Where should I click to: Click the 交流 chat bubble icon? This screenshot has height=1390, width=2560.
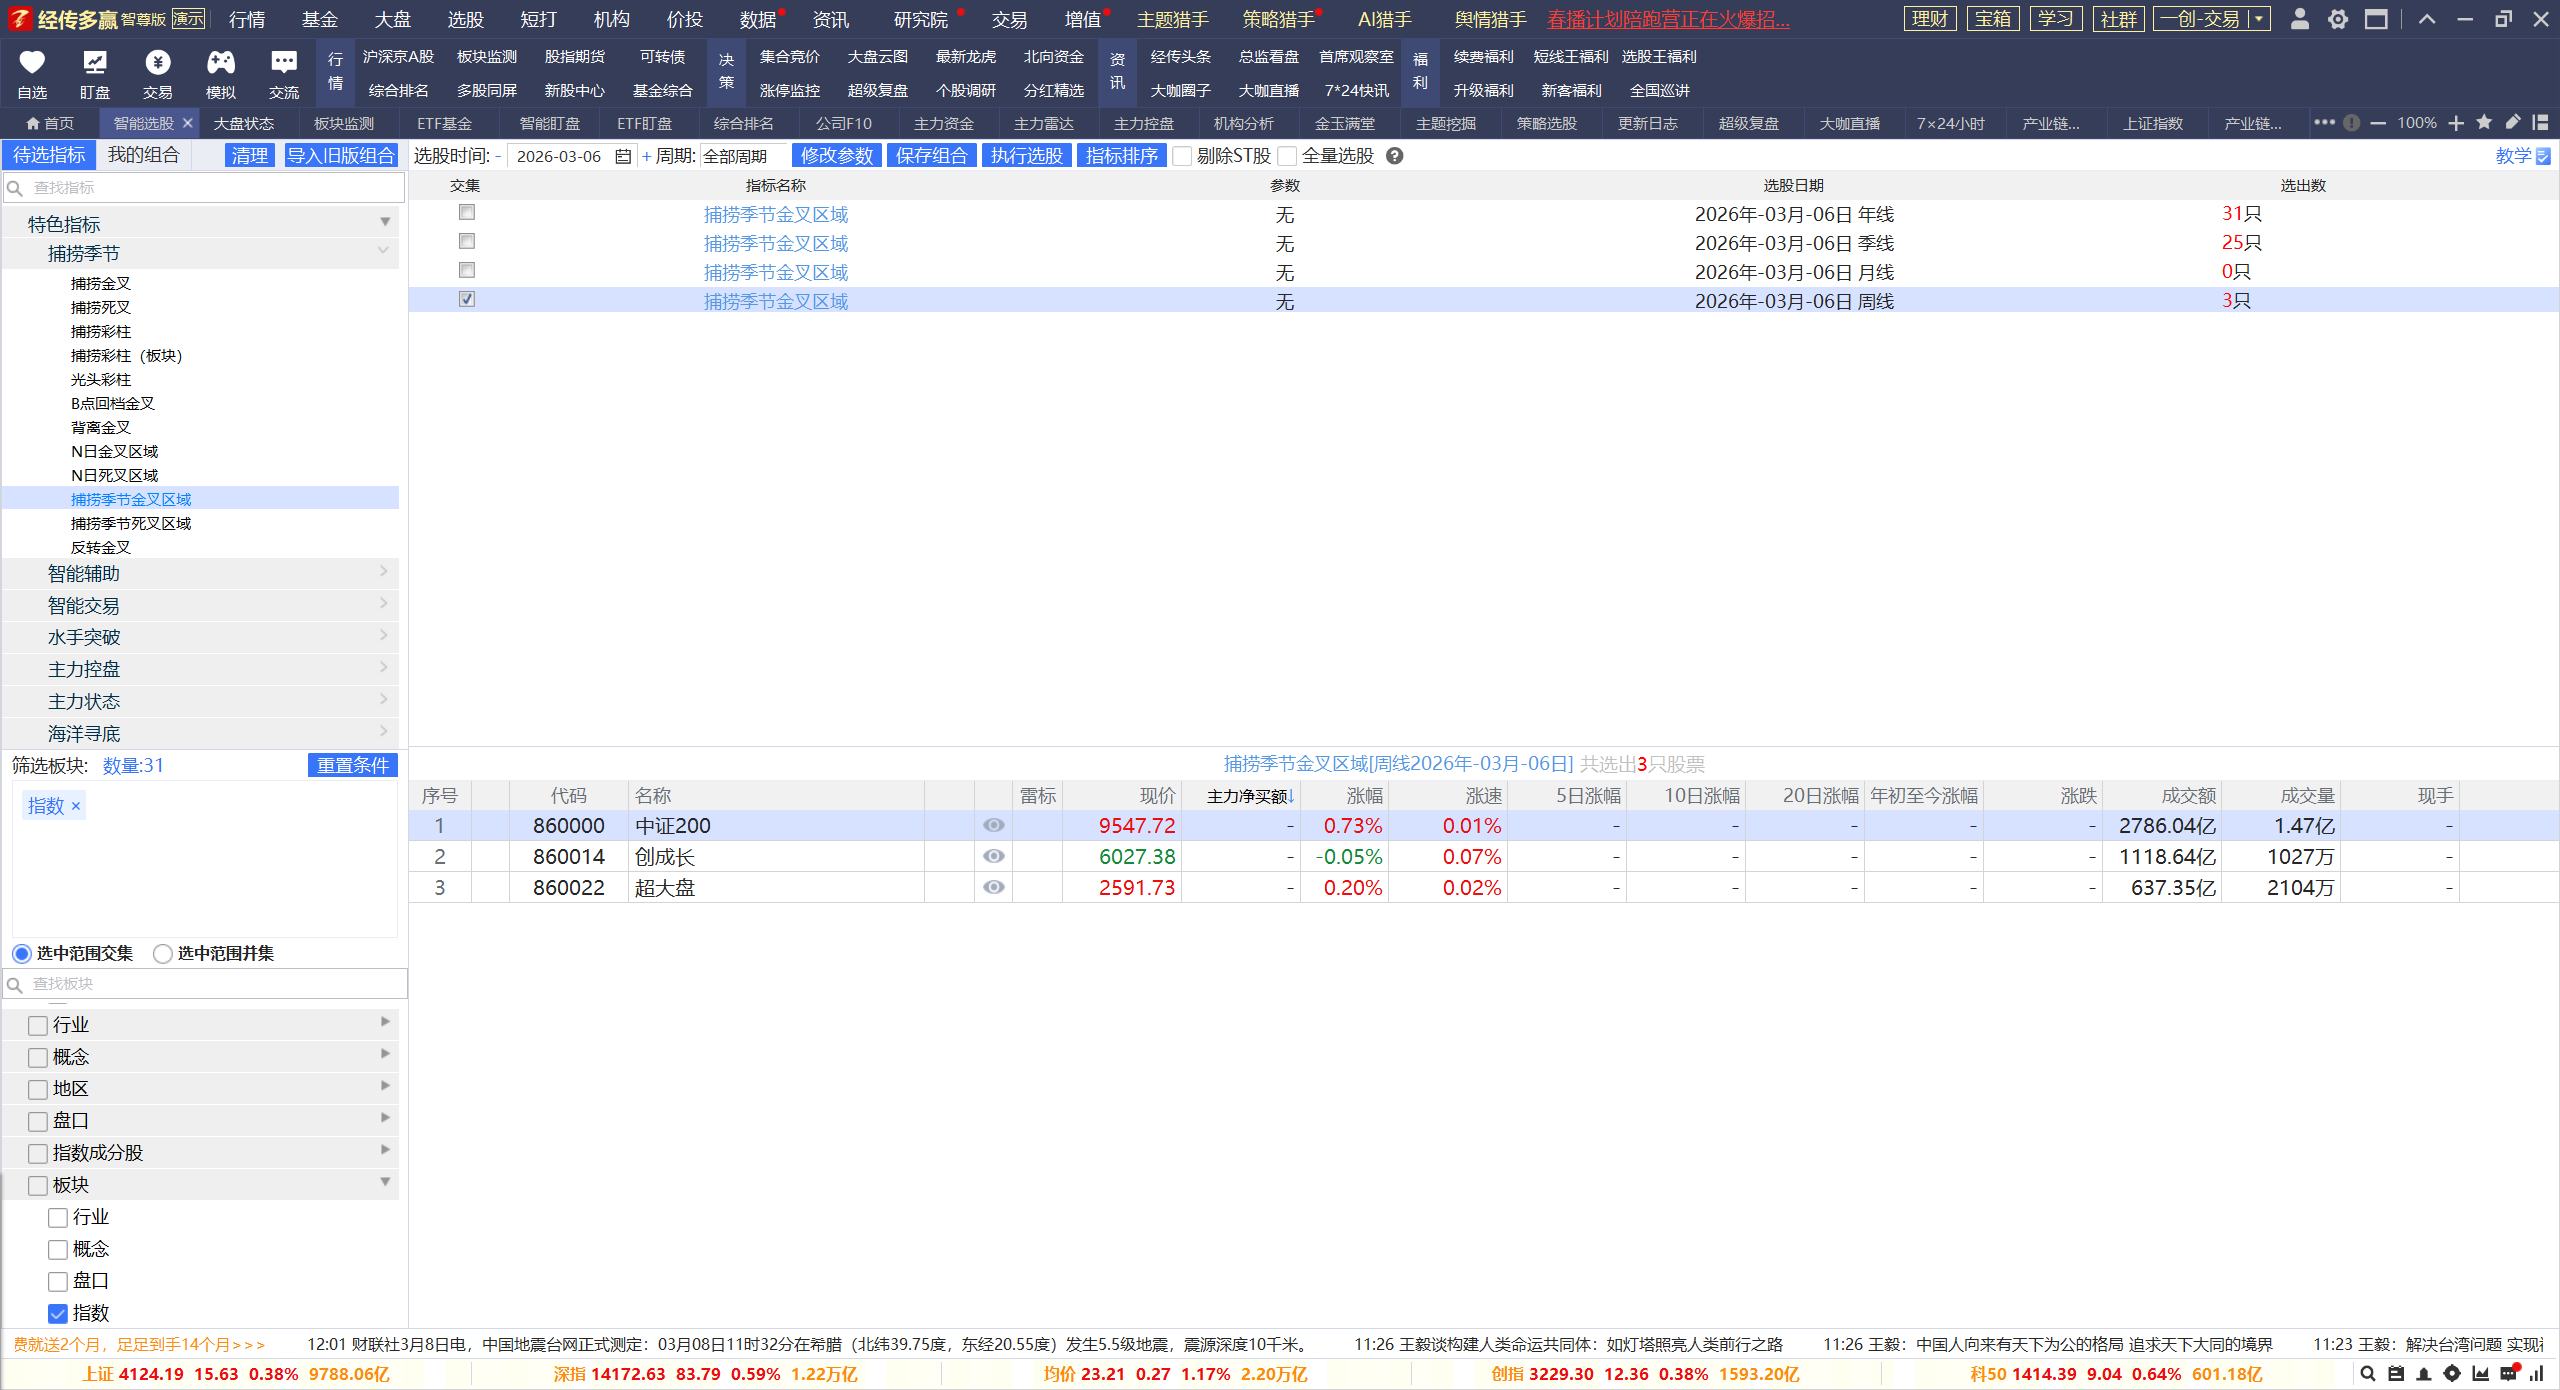pos(284,63)
